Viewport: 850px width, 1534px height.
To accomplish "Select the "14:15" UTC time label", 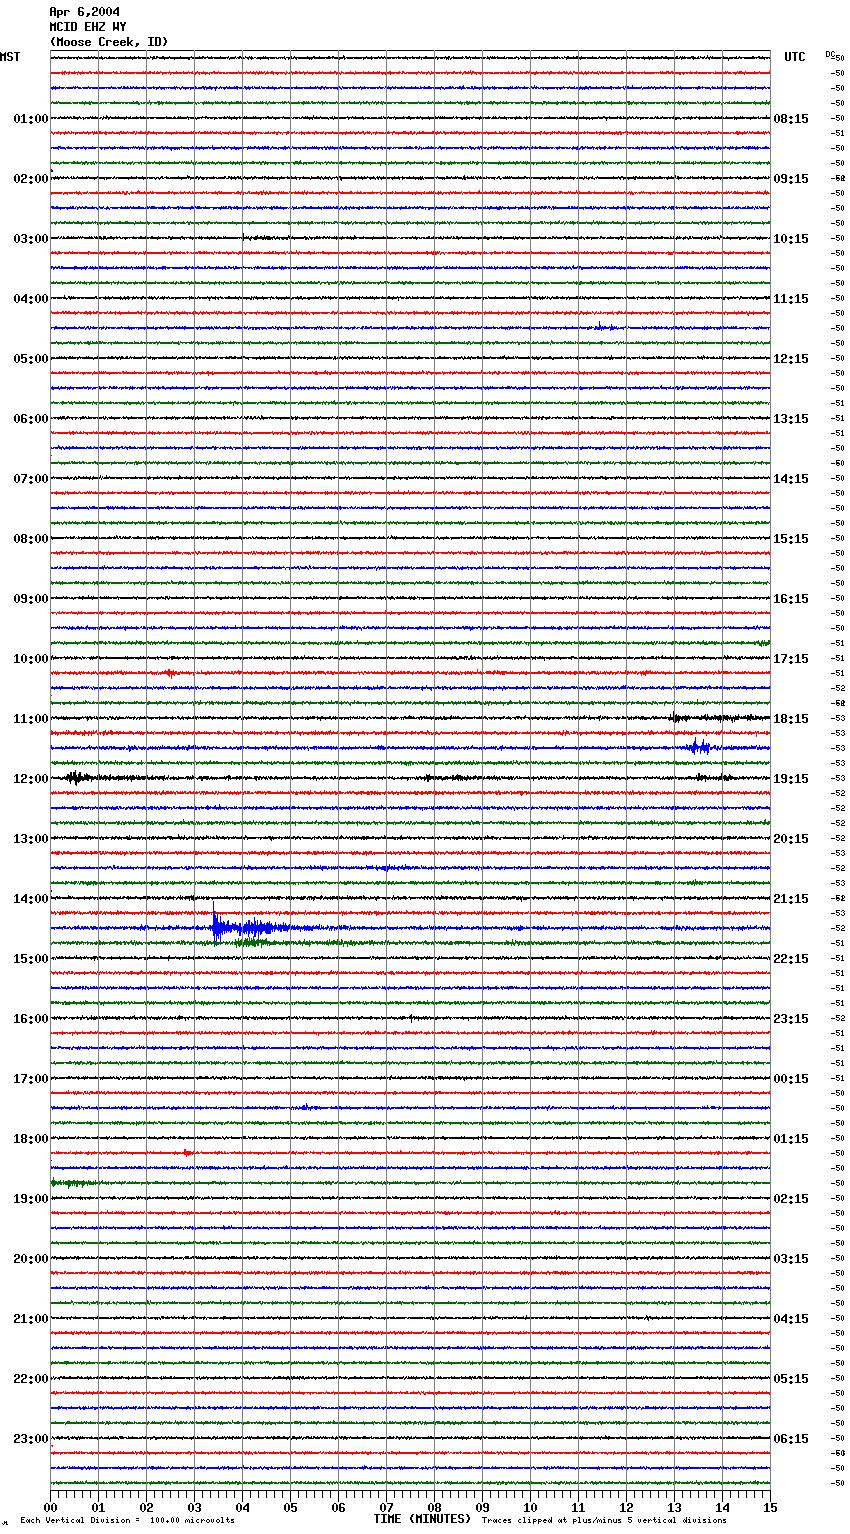I will click(791, 479).
